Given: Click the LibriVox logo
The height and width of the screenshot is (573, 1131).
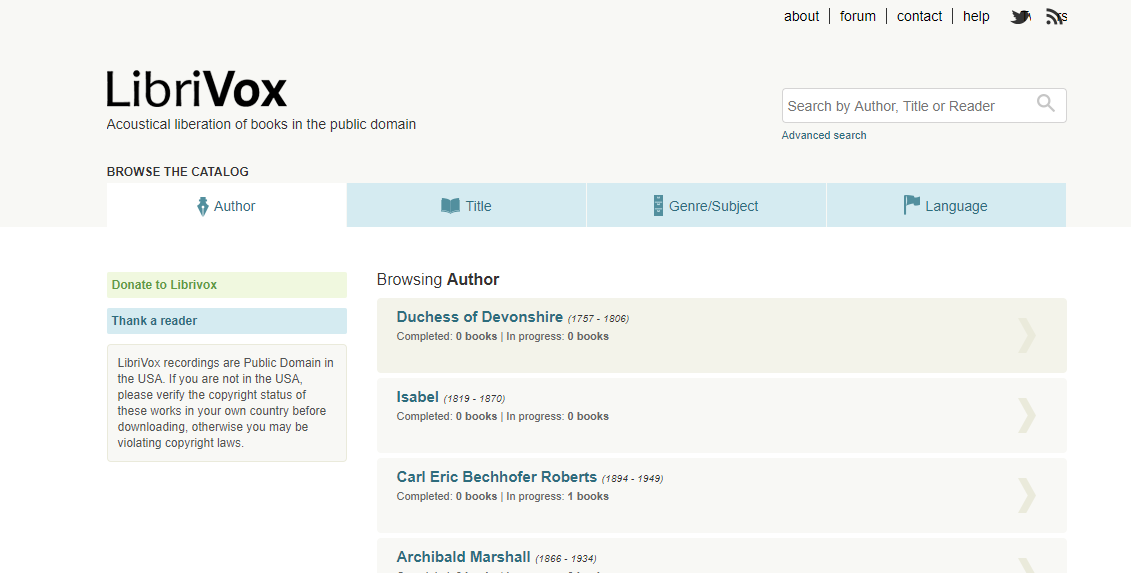Looking at the screenshot, I should 197,89.
